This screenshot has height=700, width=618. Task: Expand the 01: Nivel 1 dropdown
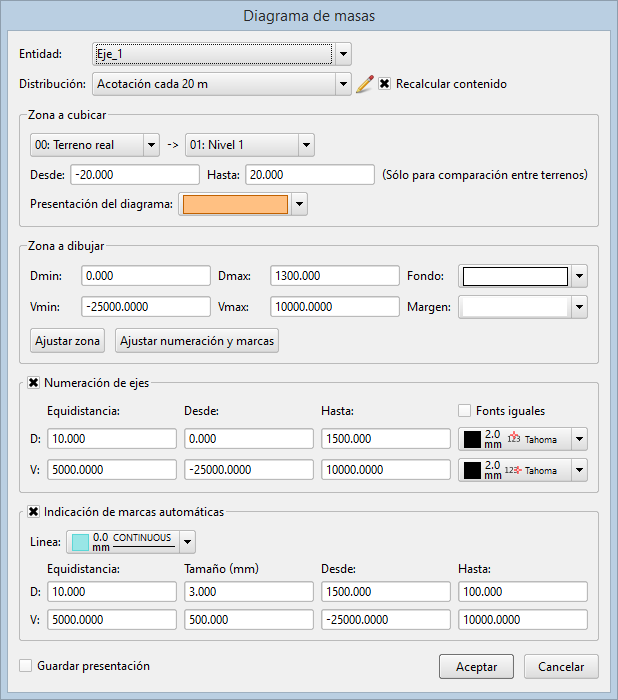[306, 145]
